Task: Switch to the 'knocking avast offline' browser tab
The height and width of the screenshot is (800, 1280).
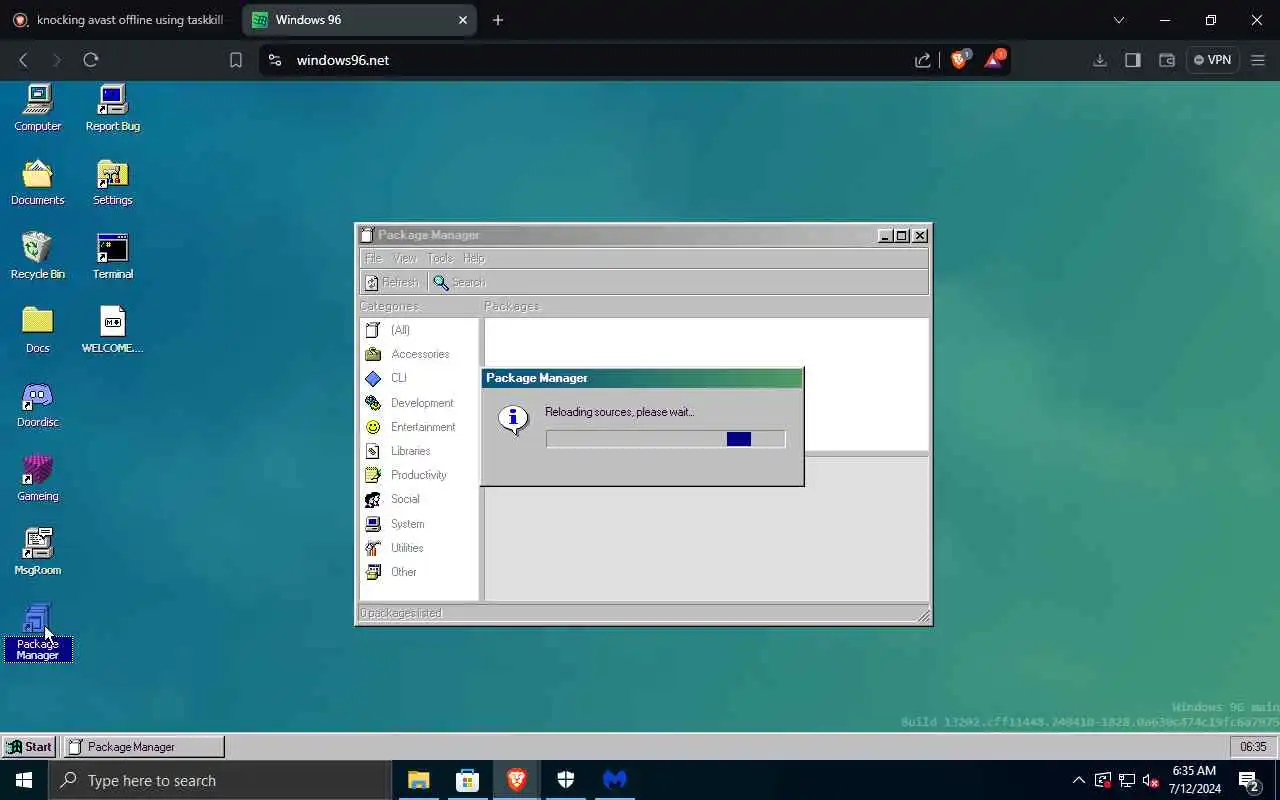Action: (120, 20)
